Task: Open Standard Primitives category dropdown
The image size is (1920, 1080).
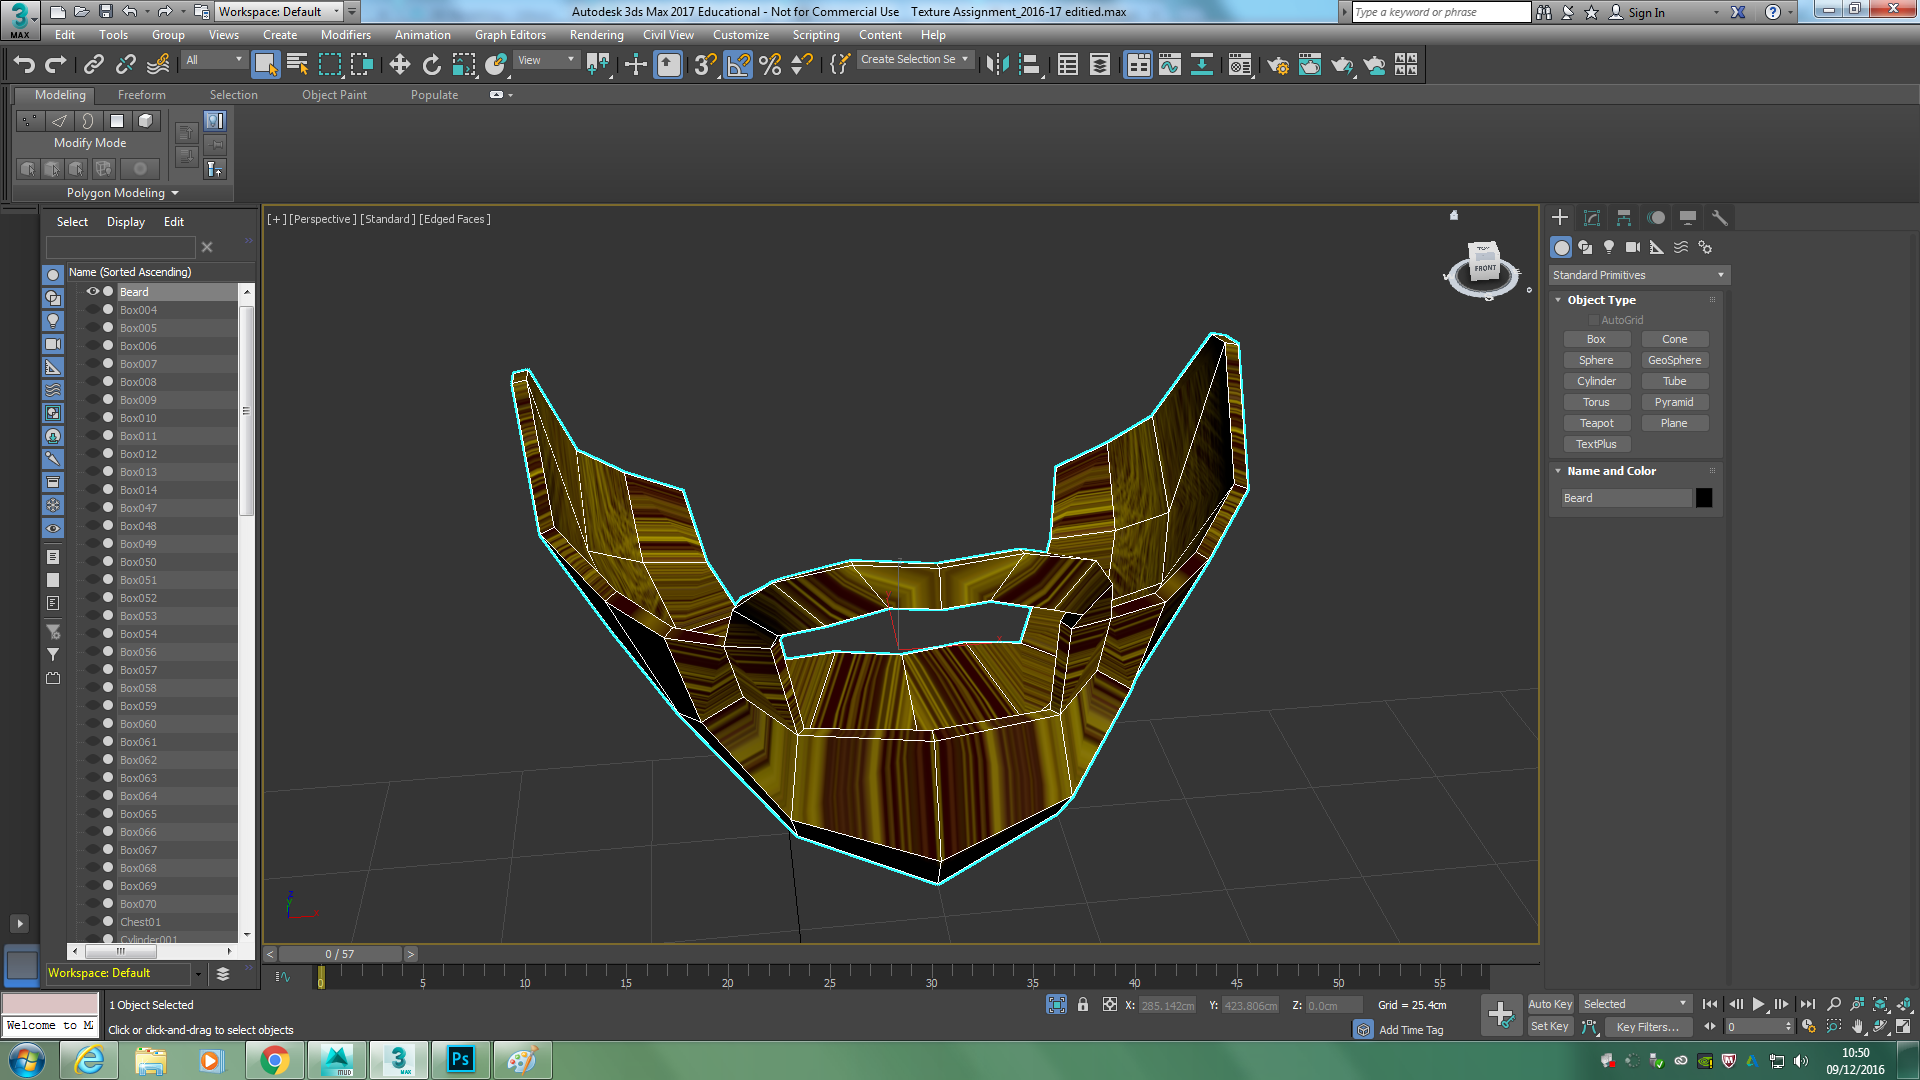Action: tap(1638, 275)
